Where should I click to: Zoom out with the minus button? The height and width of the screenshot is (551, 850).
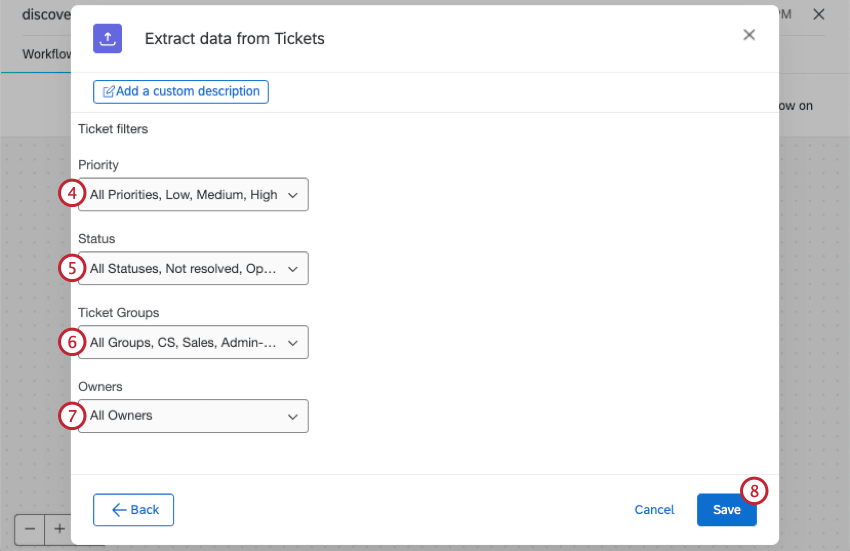pos(31,529)
